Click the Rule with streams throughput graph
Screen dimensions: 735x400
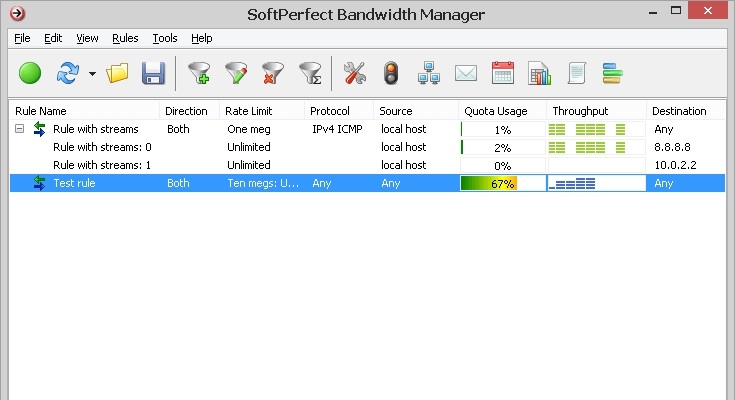coord(596,129)
